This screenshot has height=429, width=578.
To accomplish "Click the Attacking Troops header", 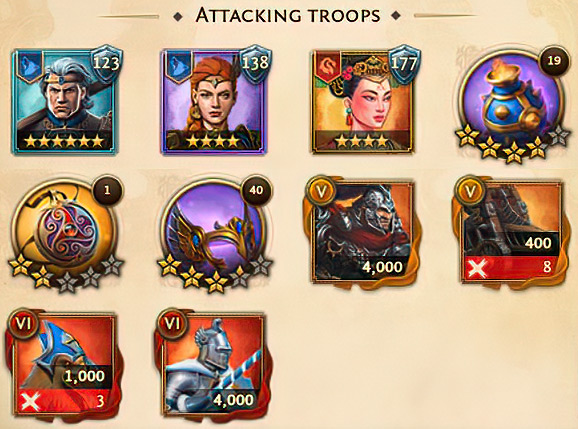I will click(288, 15).
